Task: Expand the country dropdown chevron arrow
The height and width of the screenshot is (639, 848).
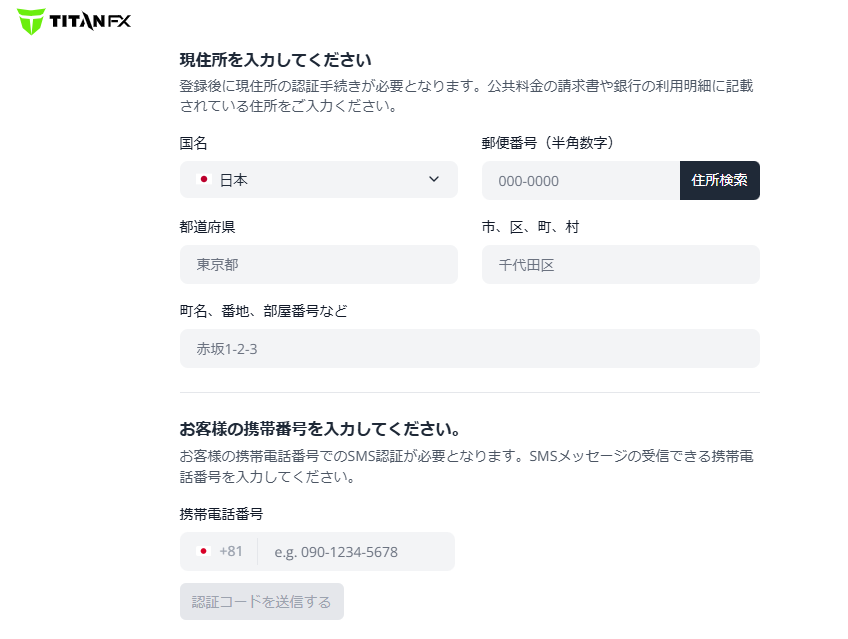Action: point(434,179)
